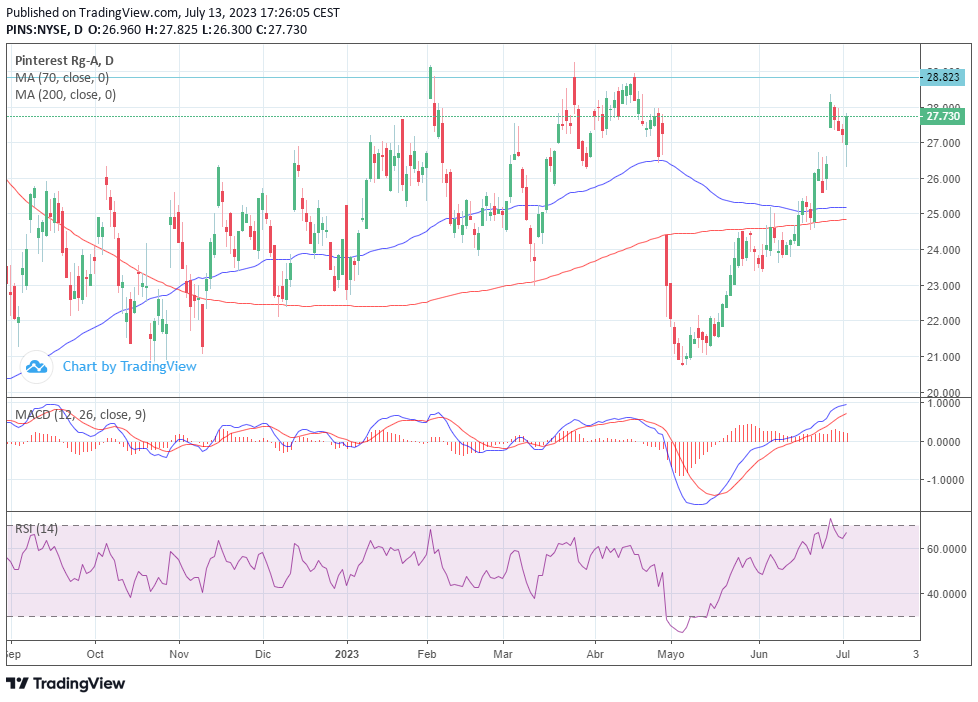This screenshot has width=978, height=702.
Task: Click the 22.000 price axis label
Action: tap(943, 321)
